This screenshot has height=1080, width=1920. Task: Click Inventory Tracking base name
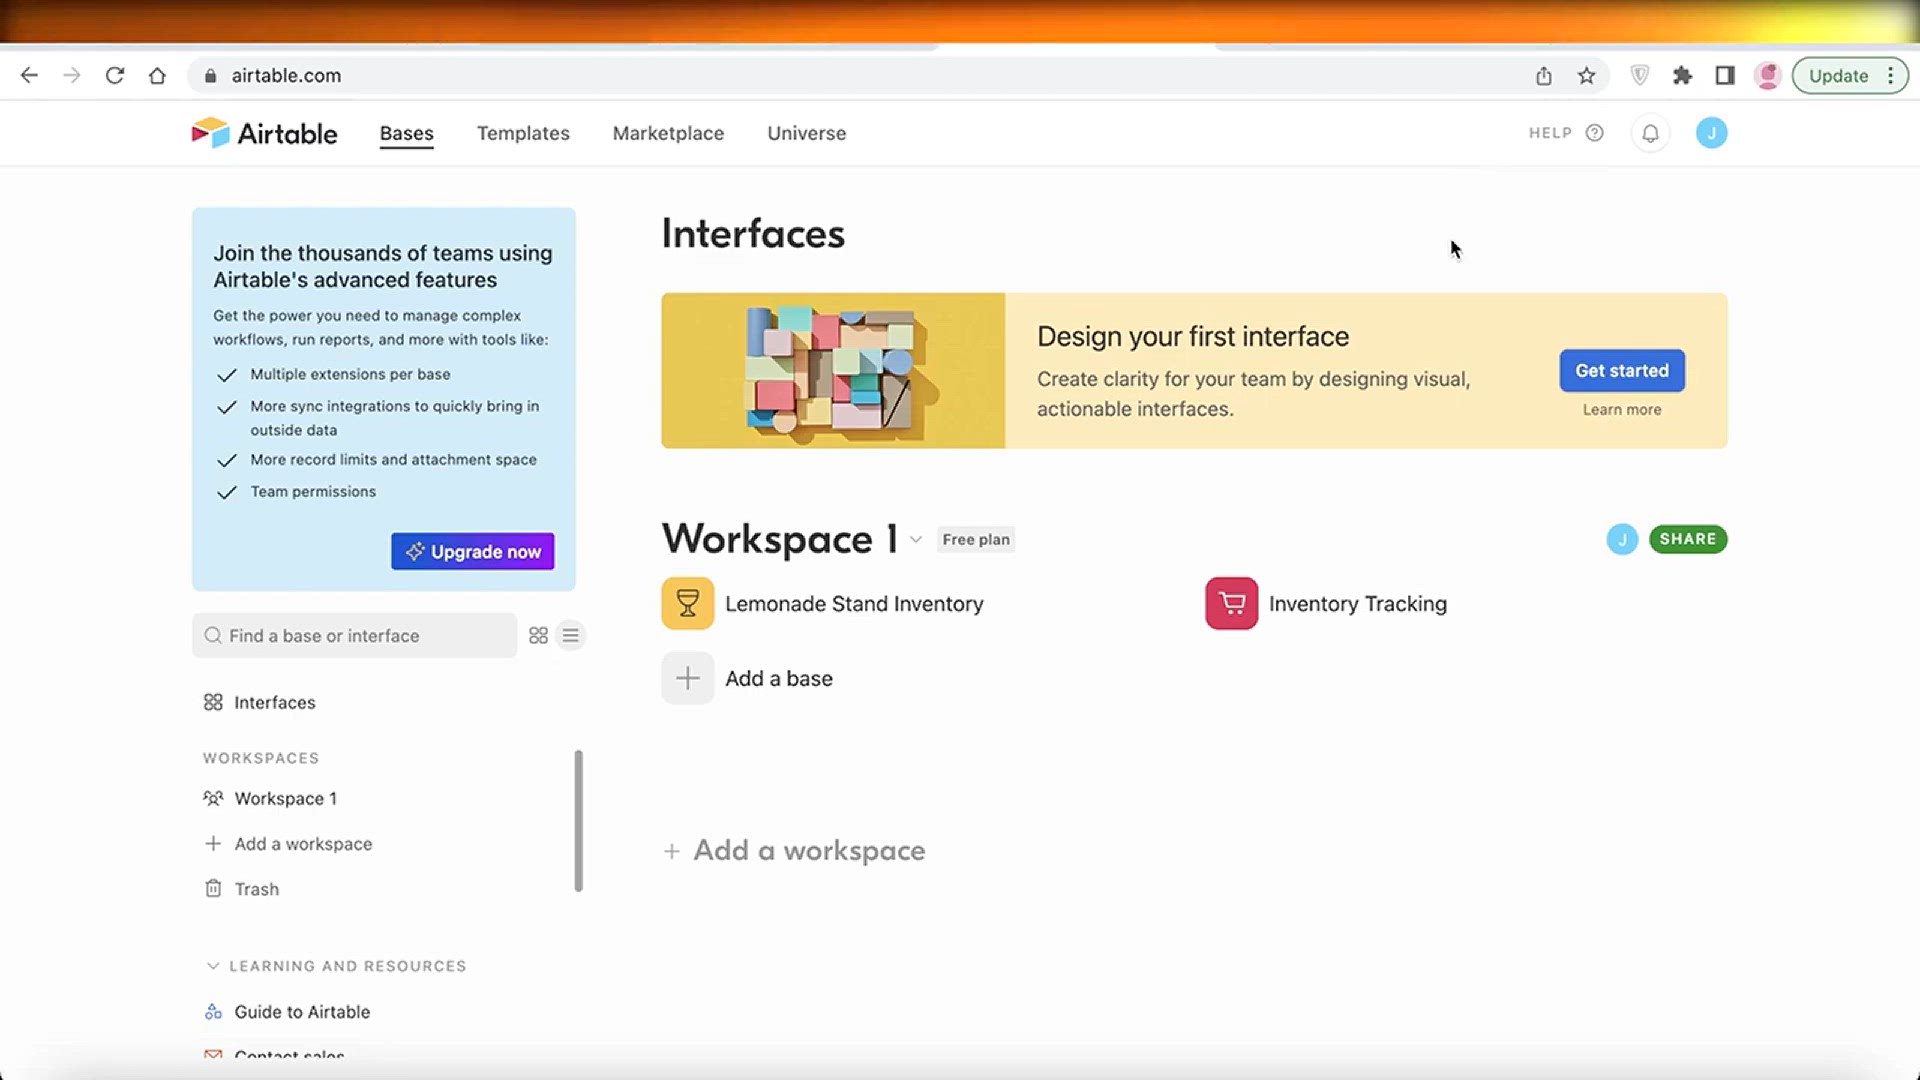[1358, 603]
